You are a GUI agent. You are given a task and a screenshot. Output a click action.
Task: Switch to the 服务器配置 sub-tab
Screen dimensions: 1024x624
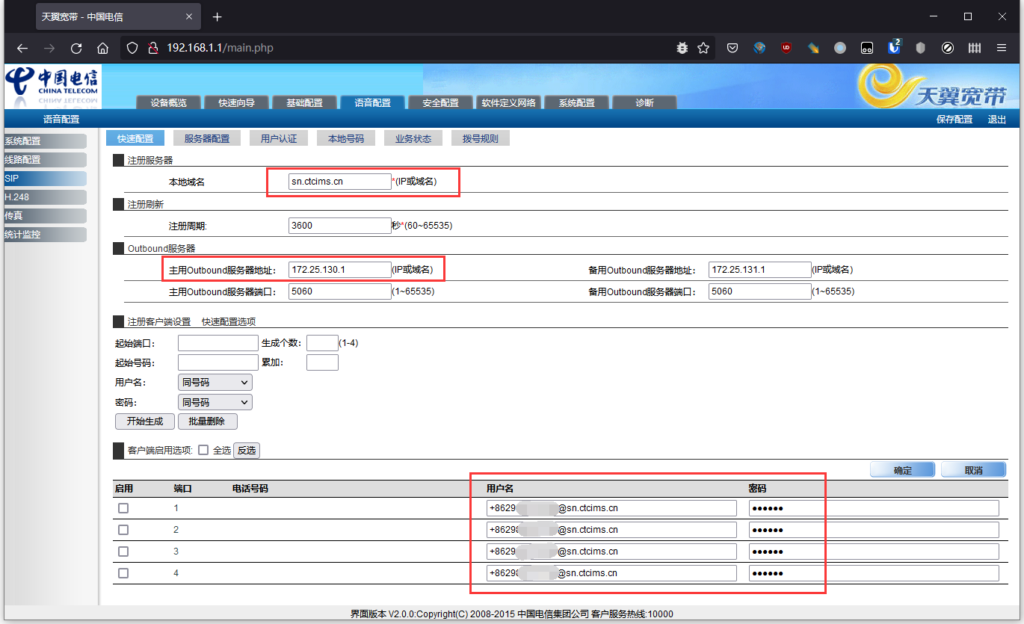pyautogui.click(x=207, y=138)
